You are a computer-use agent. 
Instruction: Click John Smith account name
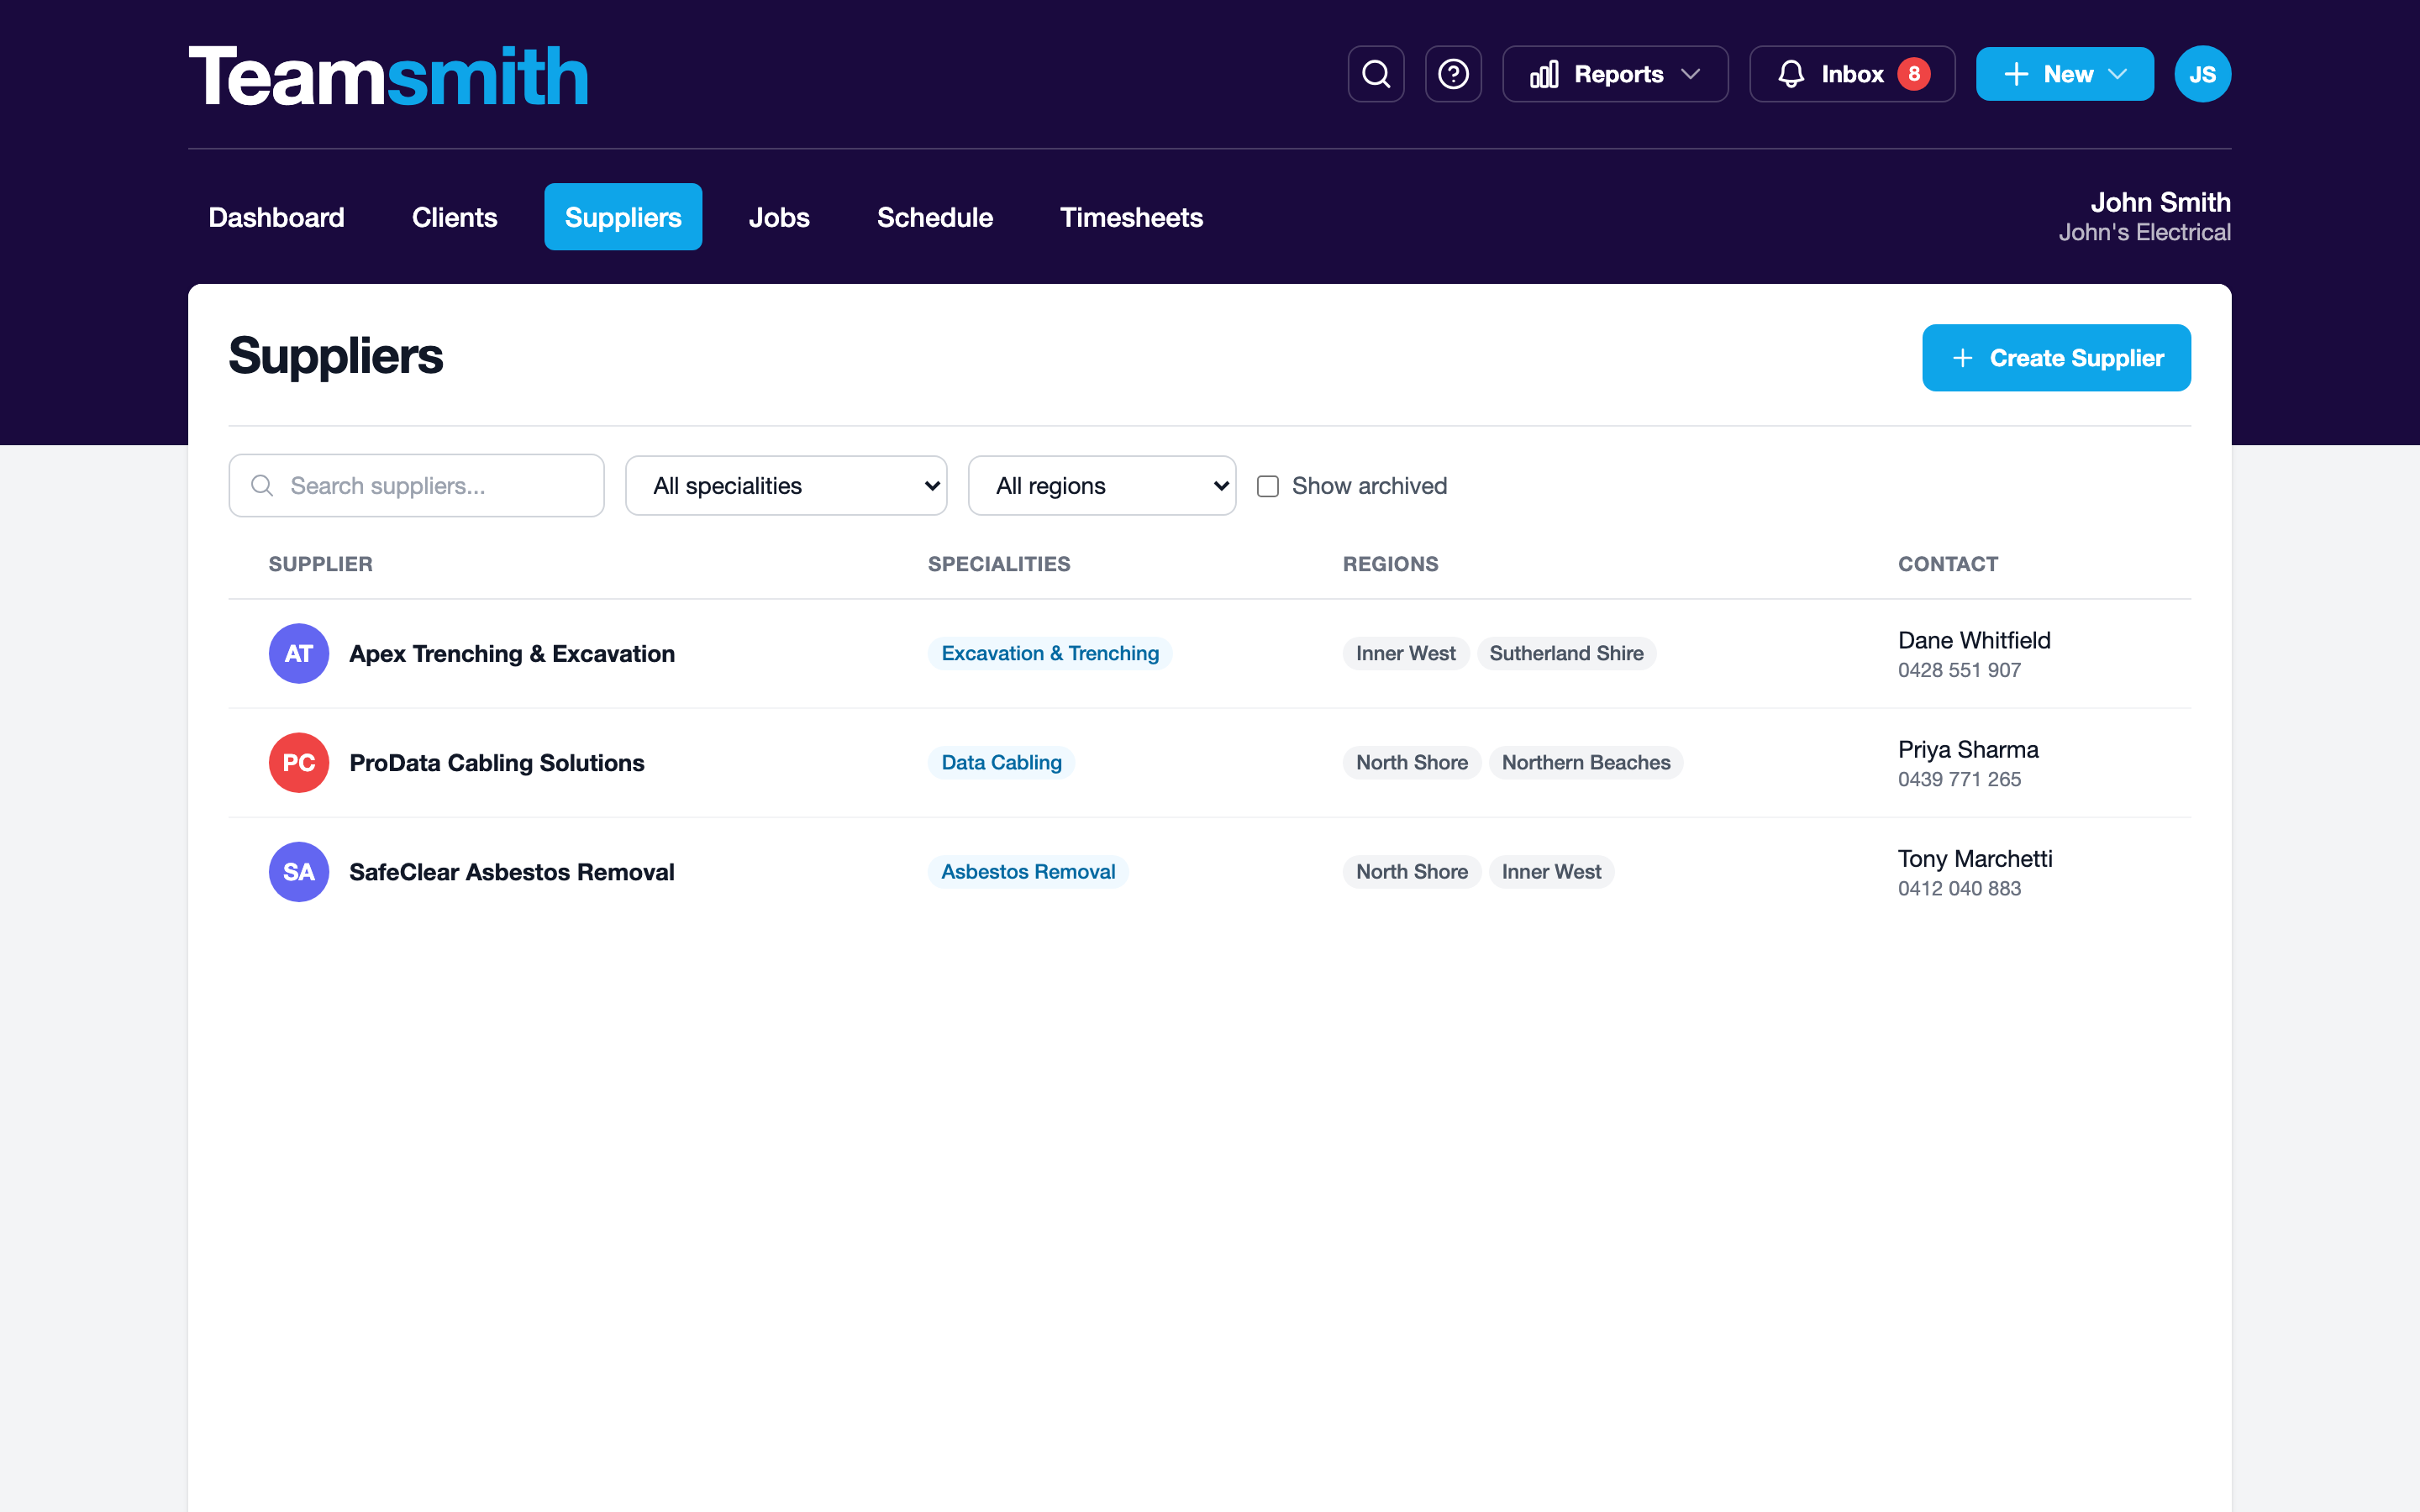2160,202
